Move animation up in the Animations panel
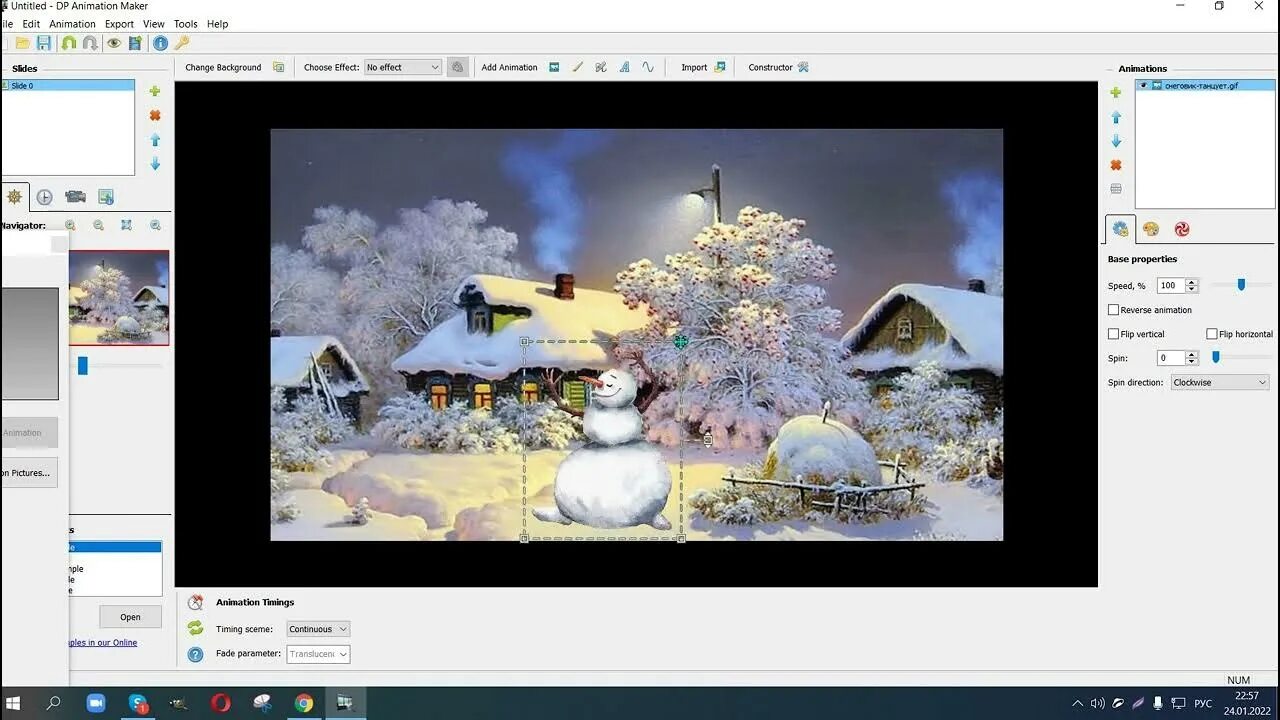Image resolution: width=1280 pixels, height=720 pixels. [1116, 117]
